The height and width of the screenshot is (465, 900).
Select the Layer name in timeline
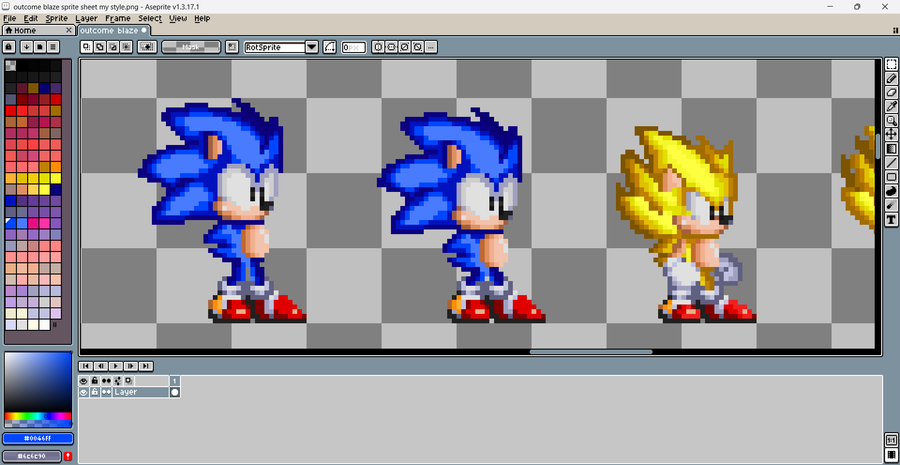coord(141,392)
